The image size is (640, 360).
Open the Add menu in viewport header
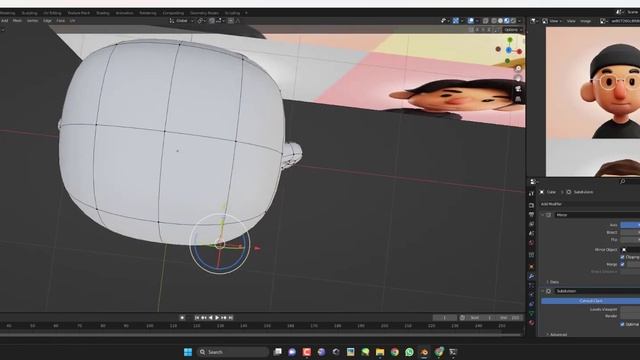pos(4,20)
